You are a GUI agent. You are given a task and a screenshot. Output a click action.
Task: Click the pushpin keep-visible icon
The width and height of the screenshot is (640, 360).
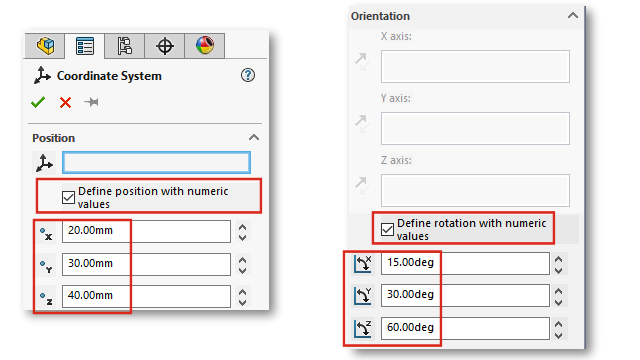[91, 102]
